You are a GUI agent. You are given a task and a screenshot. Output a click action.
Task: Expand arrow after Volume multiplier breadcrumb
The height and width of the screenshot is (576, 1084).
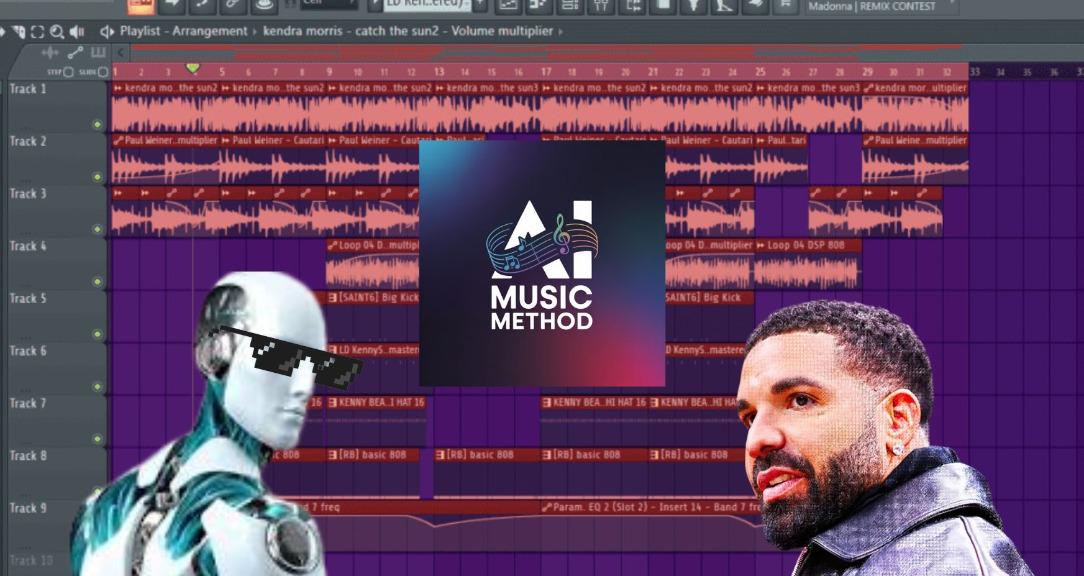[x=560, y=32]
